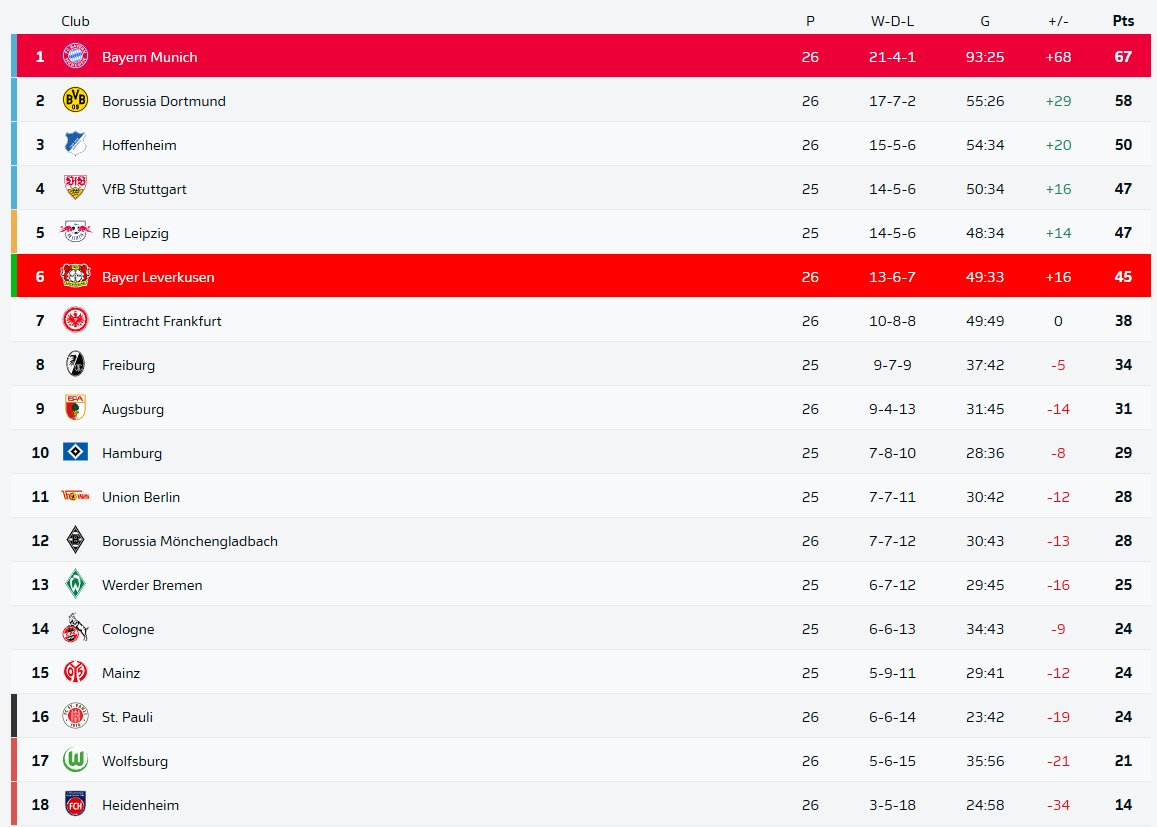The height and width of the screenshot is (827, 1157).
Task: Click the +/- goal difference header
Action: (1058, 21)
